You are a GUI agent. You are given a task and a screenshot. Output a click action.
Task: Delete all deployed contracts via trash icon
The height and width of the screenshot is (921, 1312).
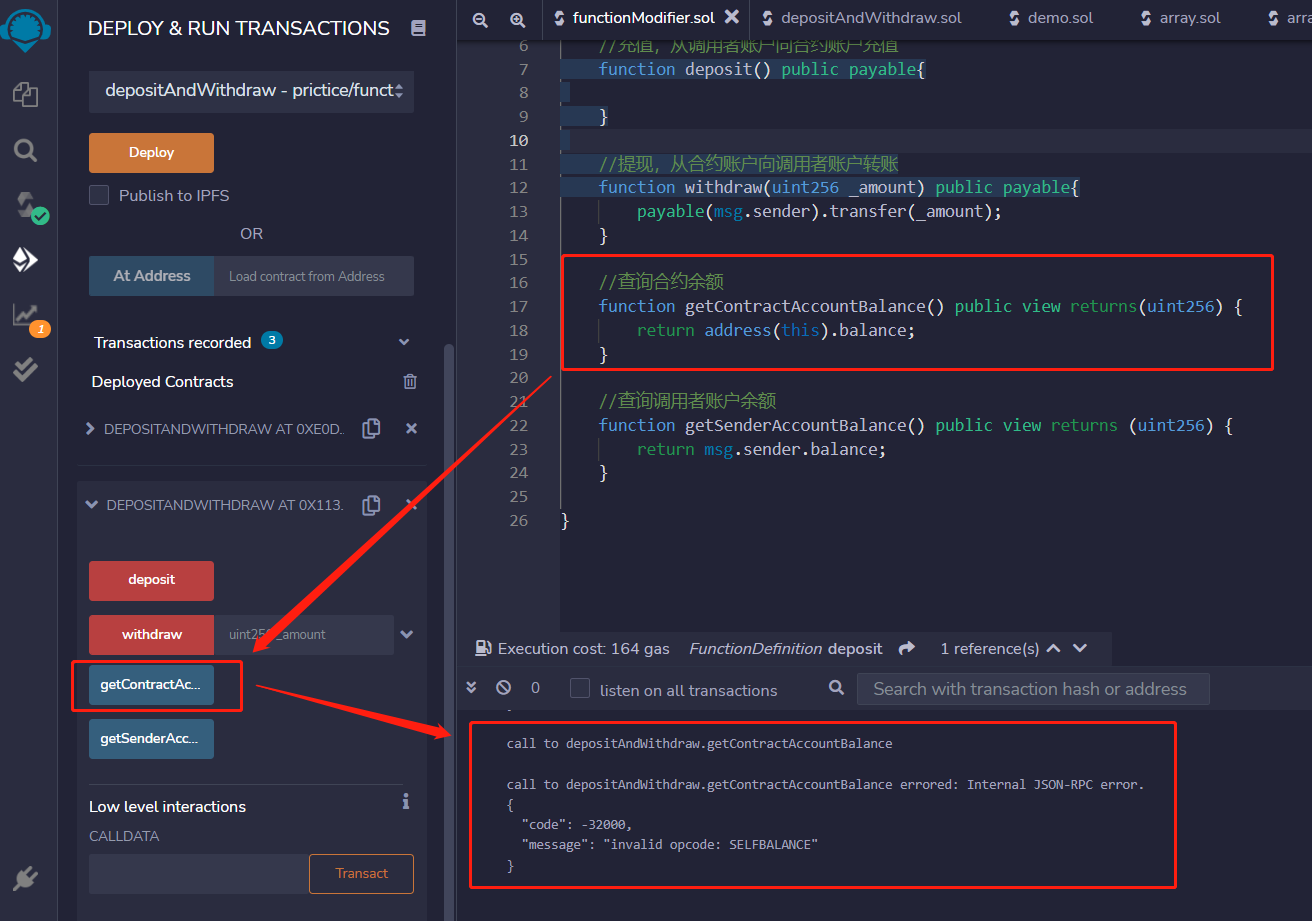(409, 381)
